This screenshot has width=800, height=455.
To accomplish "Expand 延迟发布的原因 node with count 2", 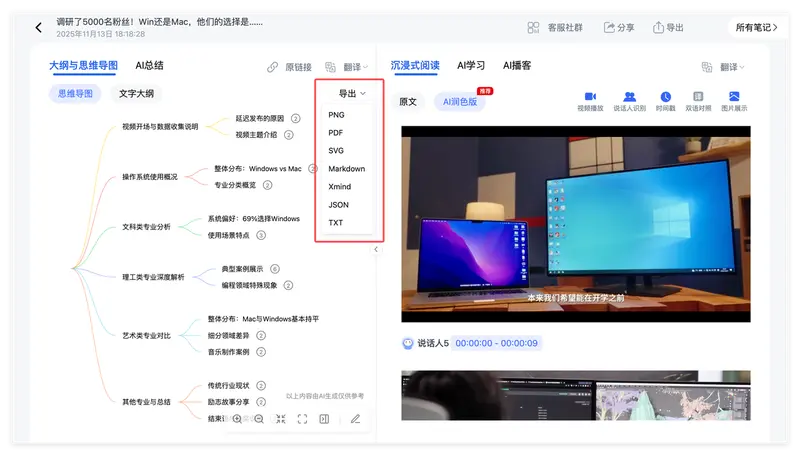I will point(295,118).
